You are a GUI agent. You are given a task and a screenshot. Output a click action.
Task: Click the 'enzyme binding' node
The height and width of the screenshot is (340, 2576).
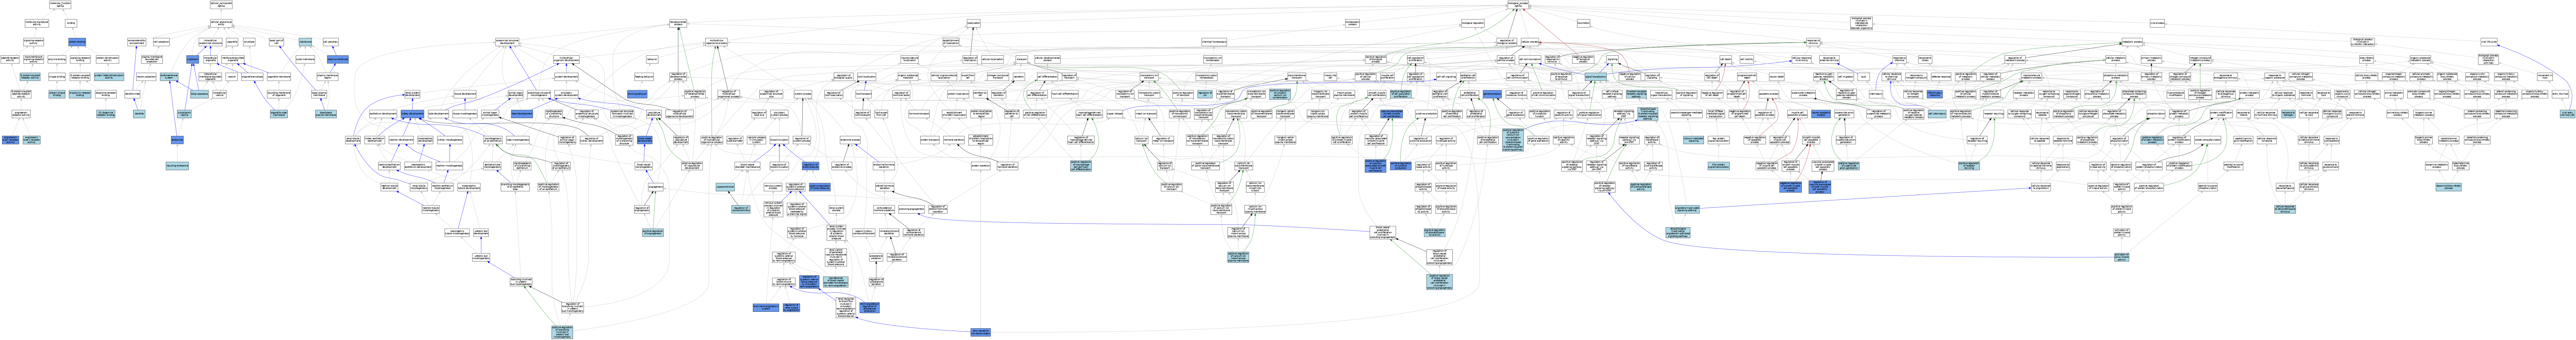[x=57, y=59]
